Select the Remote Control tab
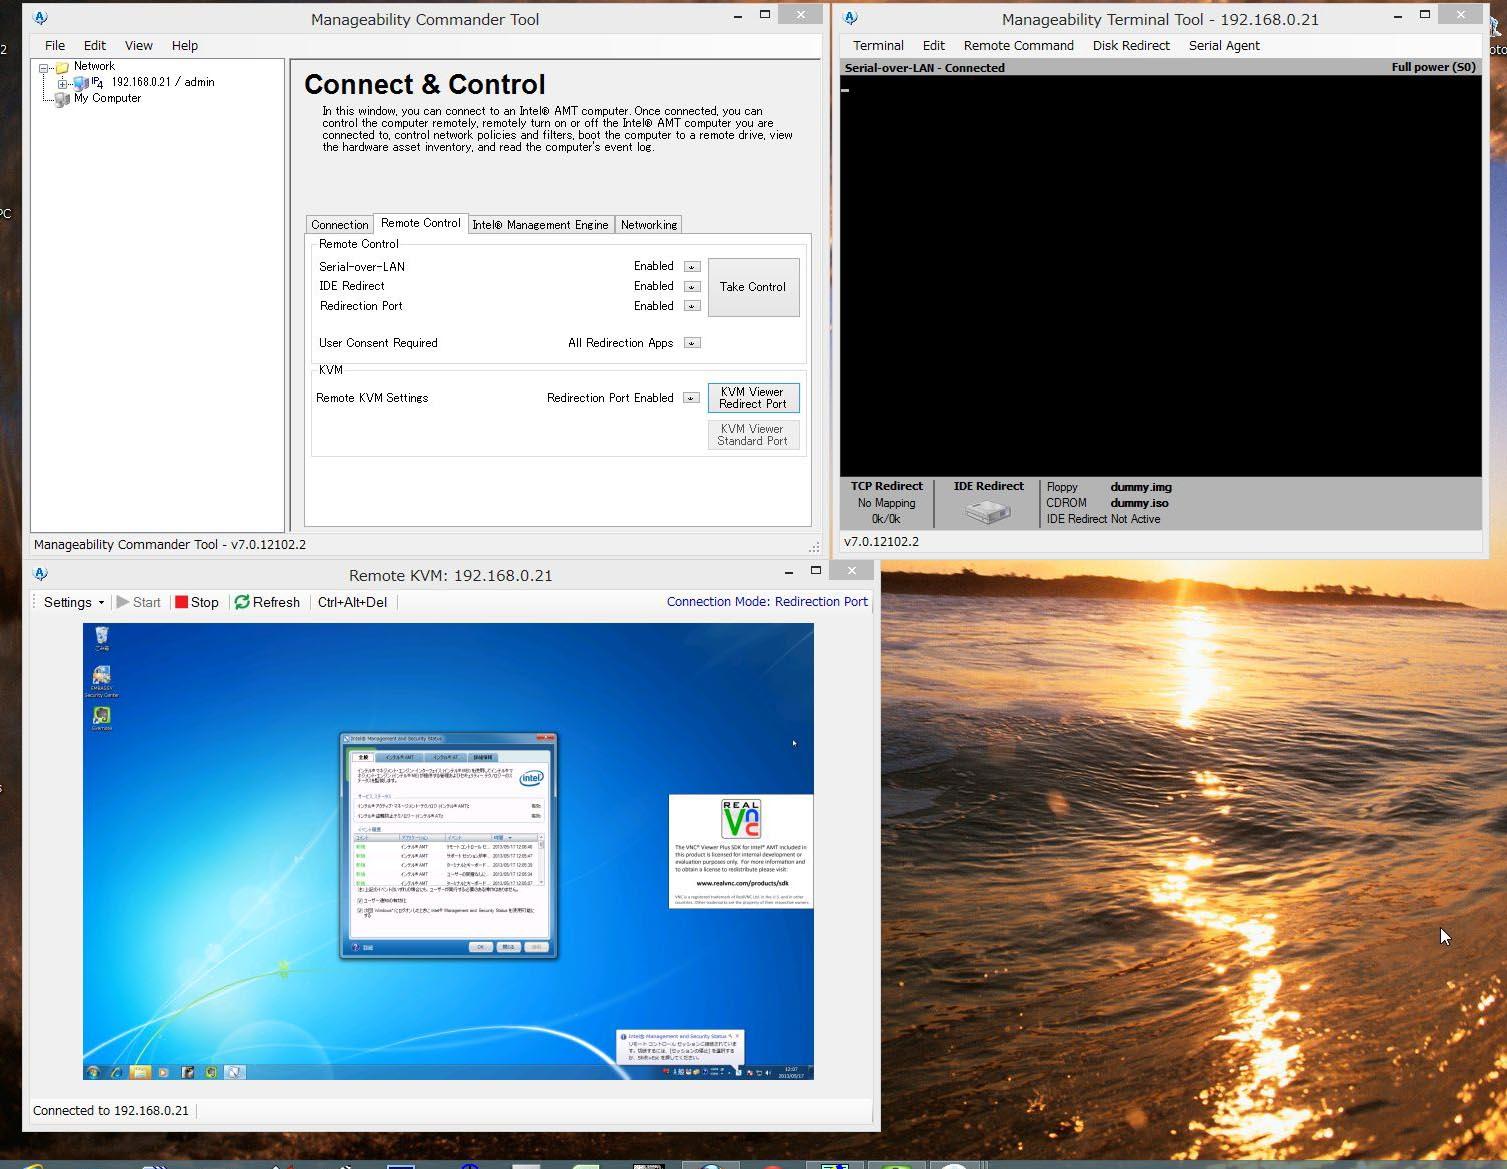This screenshot has height=1169, width=1507. coord(421,223)
